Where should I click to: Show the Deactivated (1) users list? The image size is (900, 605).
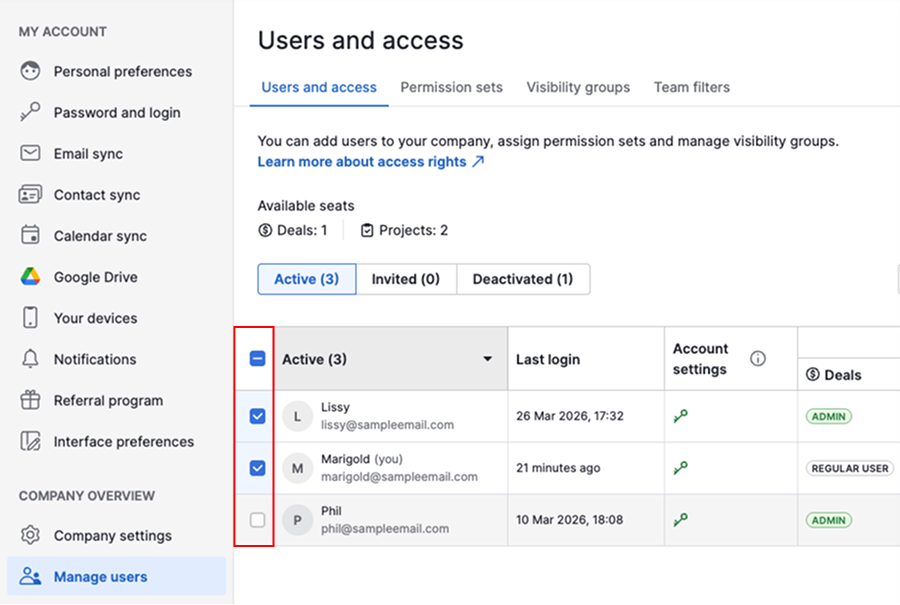(523, 279)
